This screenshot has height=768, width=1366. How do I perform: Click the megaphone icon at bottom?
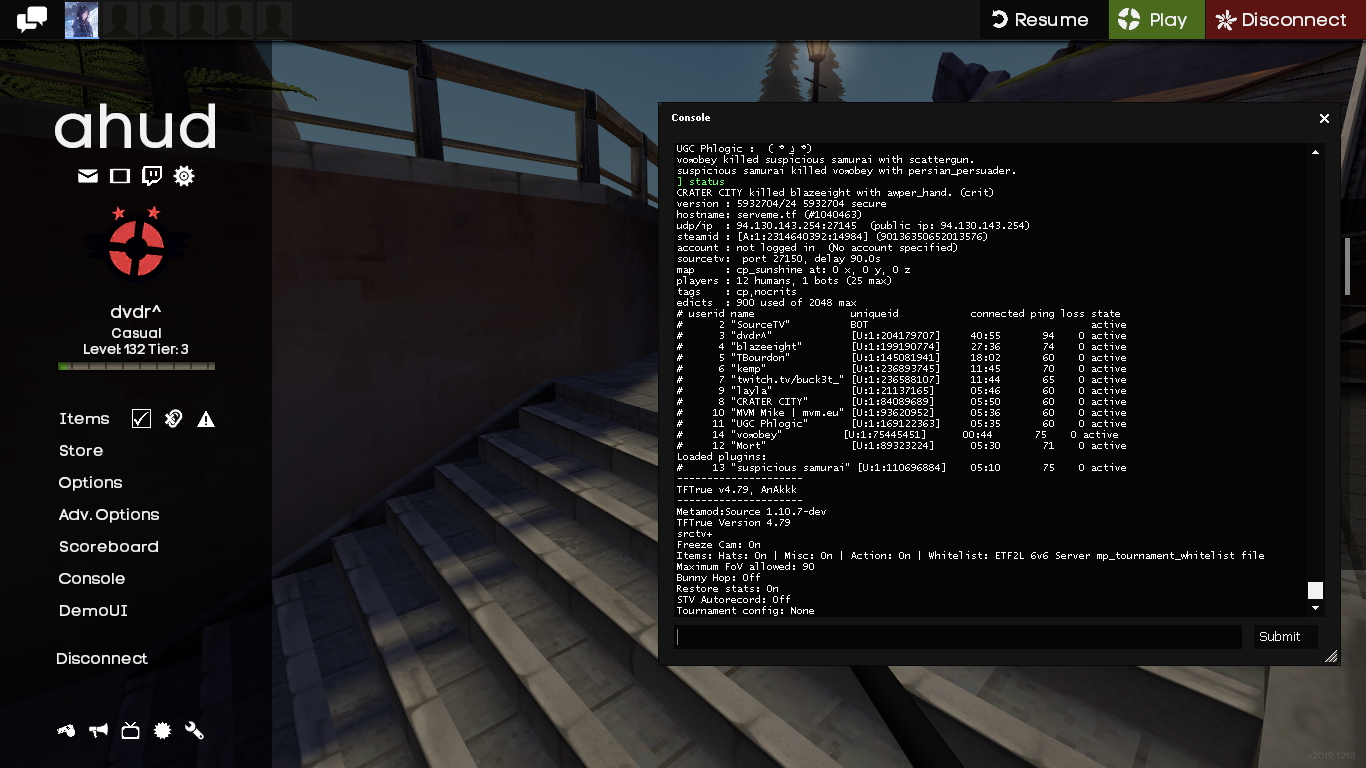tap(98, 731)
